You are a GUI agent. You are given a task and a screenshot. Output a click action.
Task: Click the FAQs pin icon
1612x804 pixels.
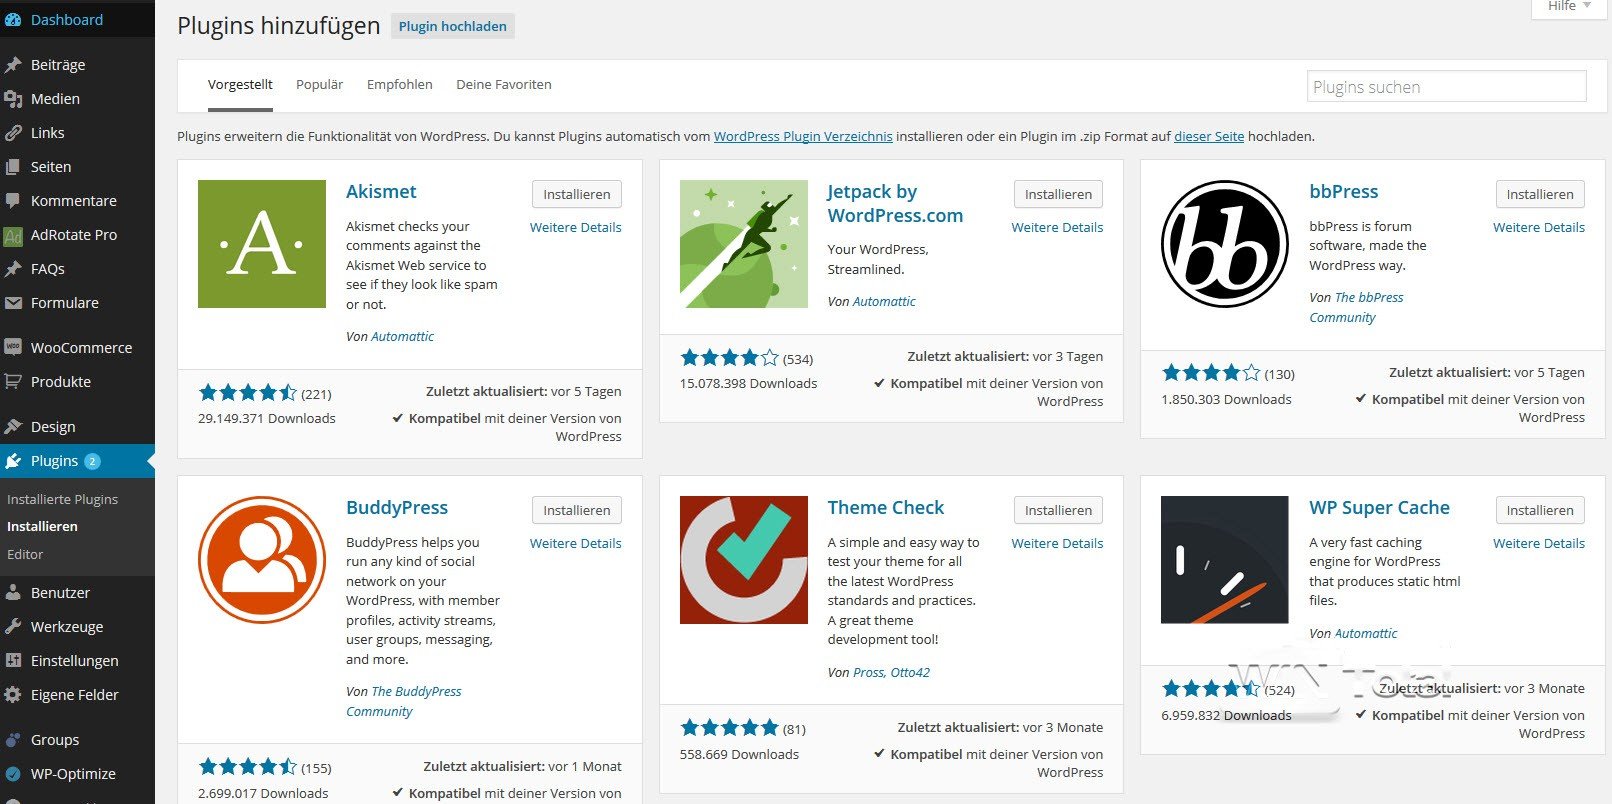13,269
